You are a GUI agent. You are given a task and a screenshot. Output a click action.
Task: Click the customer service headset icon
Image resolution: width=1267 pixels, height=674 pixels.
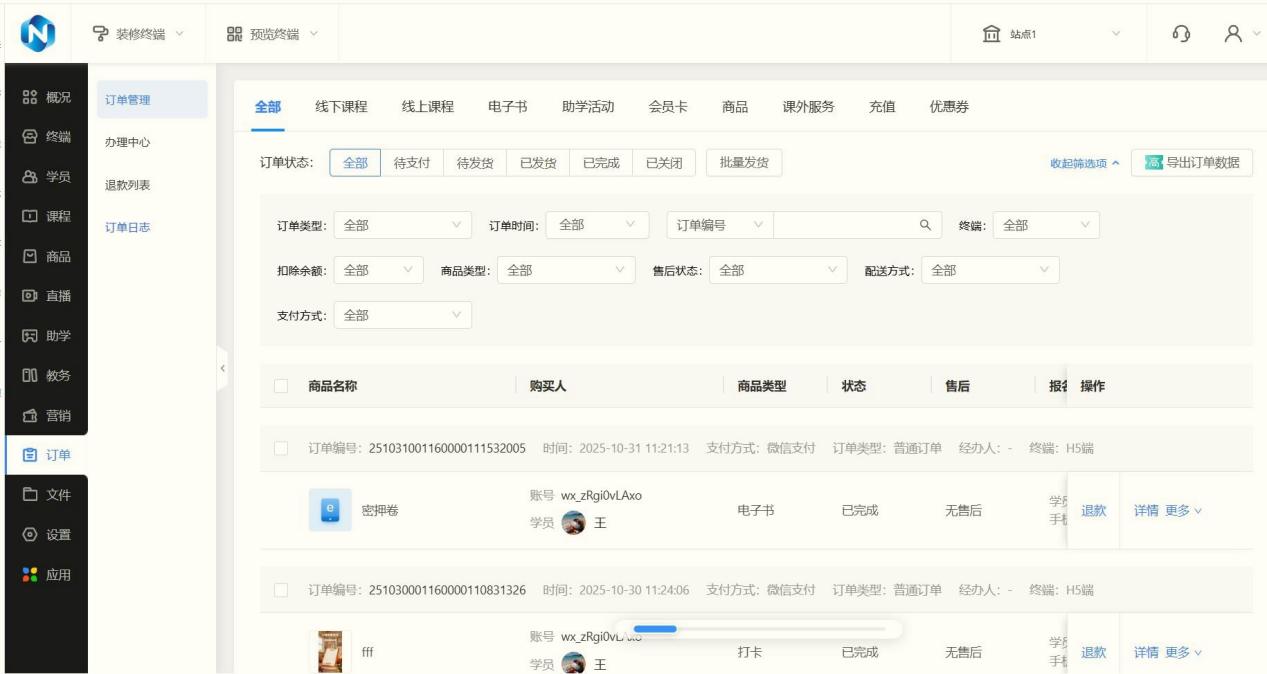[1181, 34]
